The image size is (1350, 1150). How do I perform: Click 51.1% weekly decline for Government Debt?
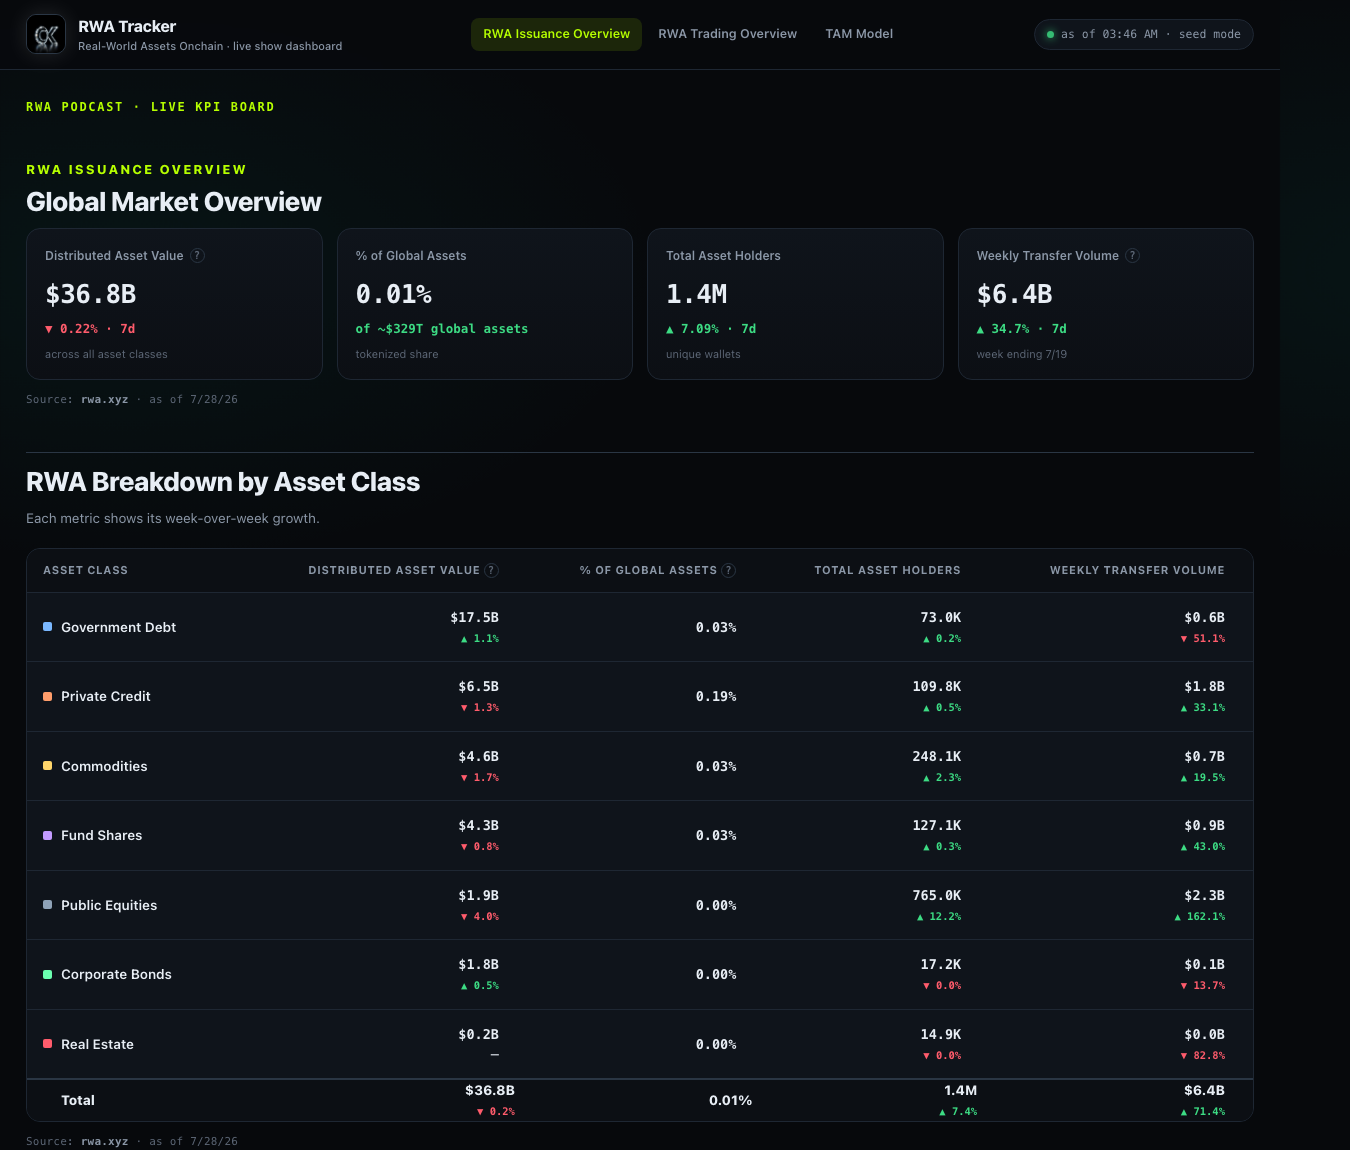coord(1203,639)
